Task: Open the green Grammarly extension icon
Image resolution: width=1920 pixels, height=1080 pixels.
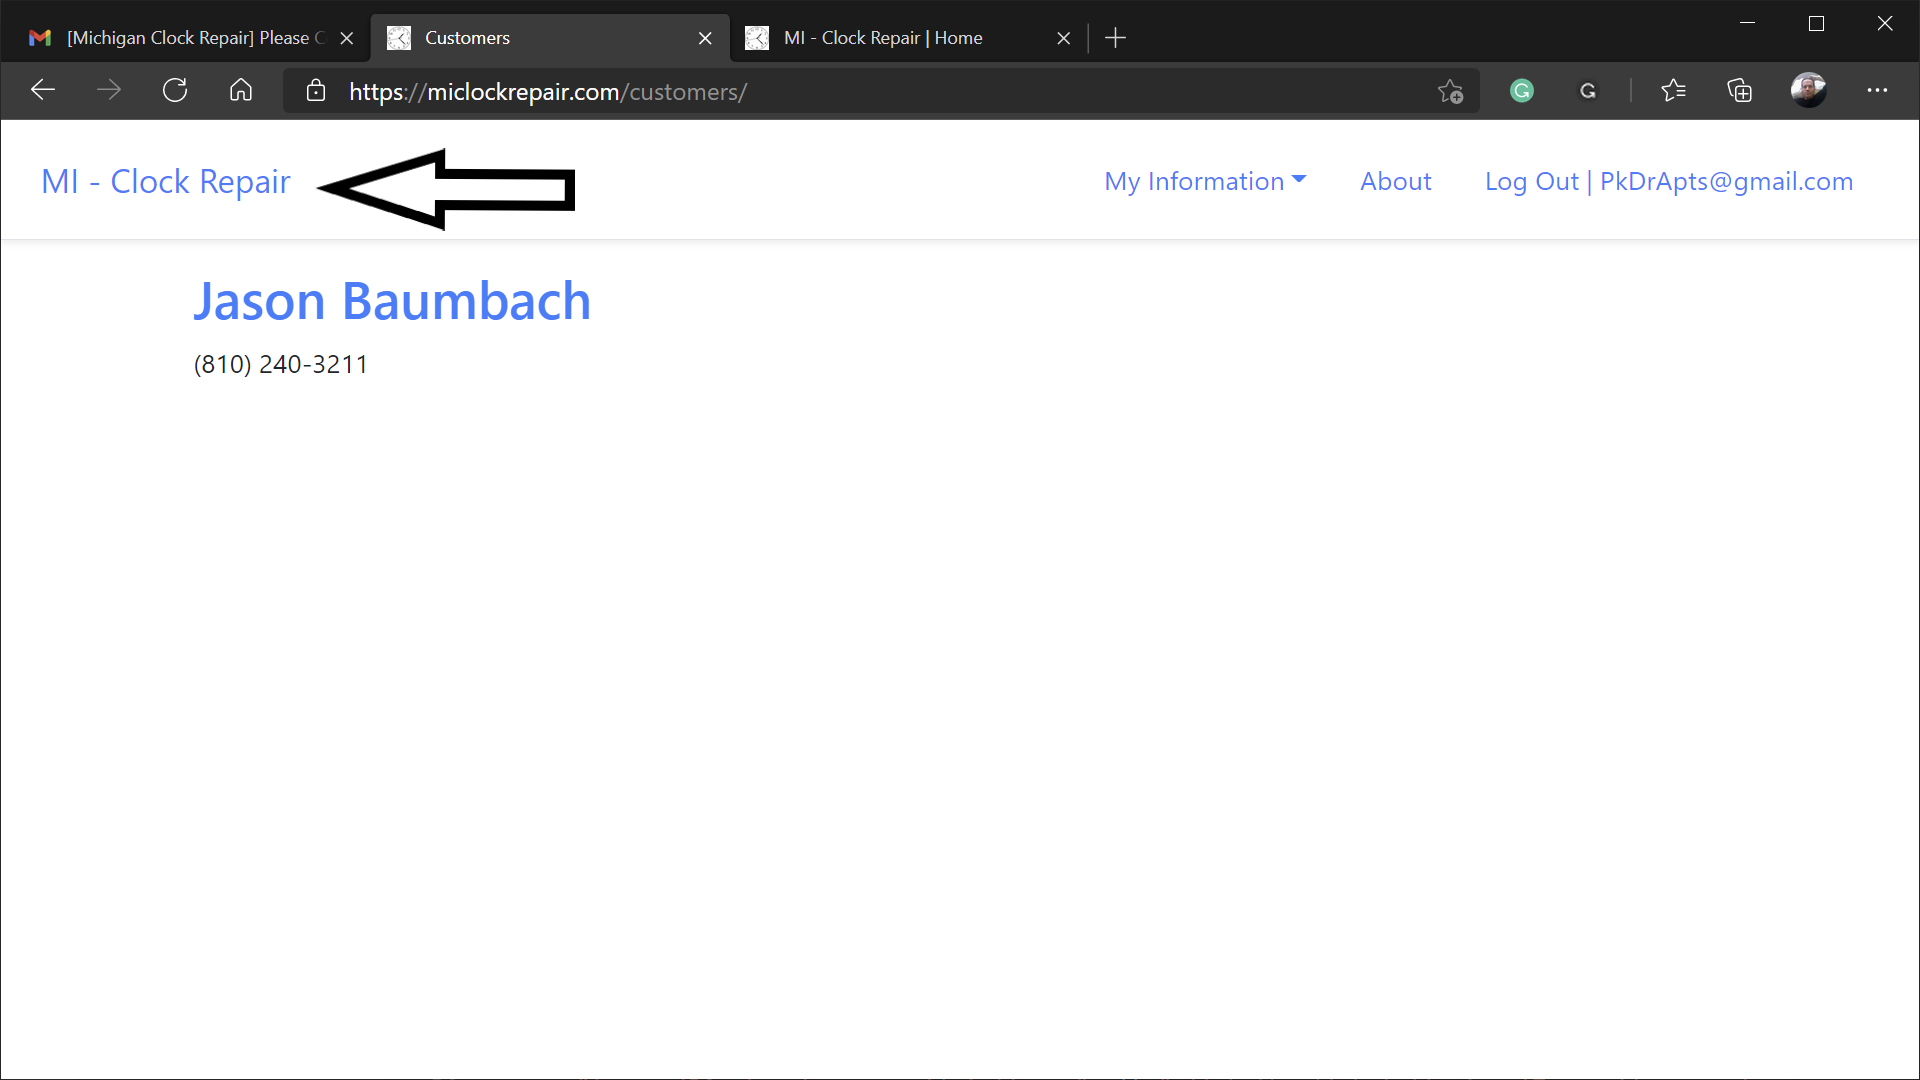Action: [x=1522, y=91]
